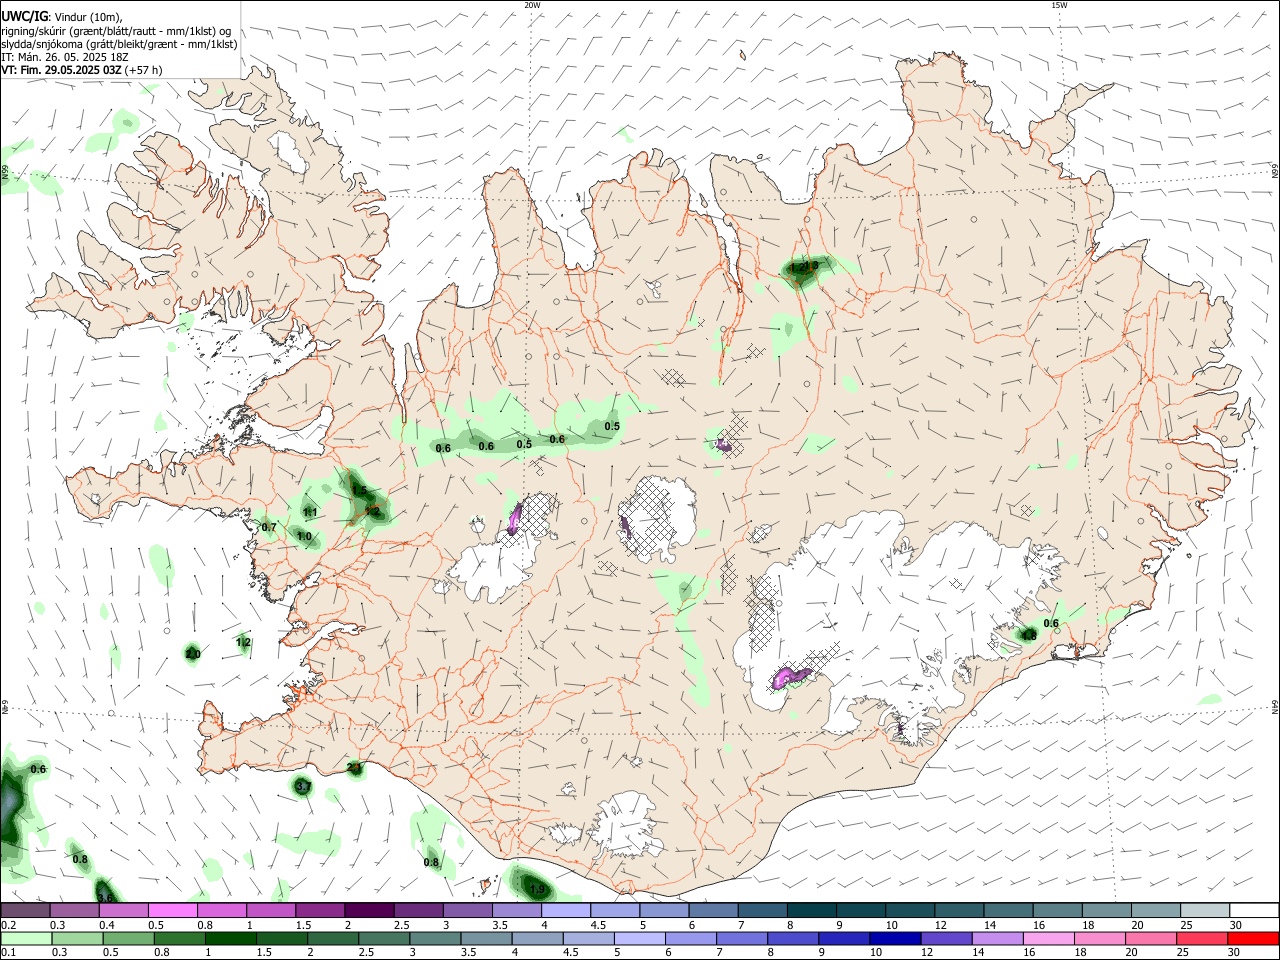Viewport: 1280px width, 960px height.
Task: Click the 2.0 precipitation value offshore west
Action: 193,654
